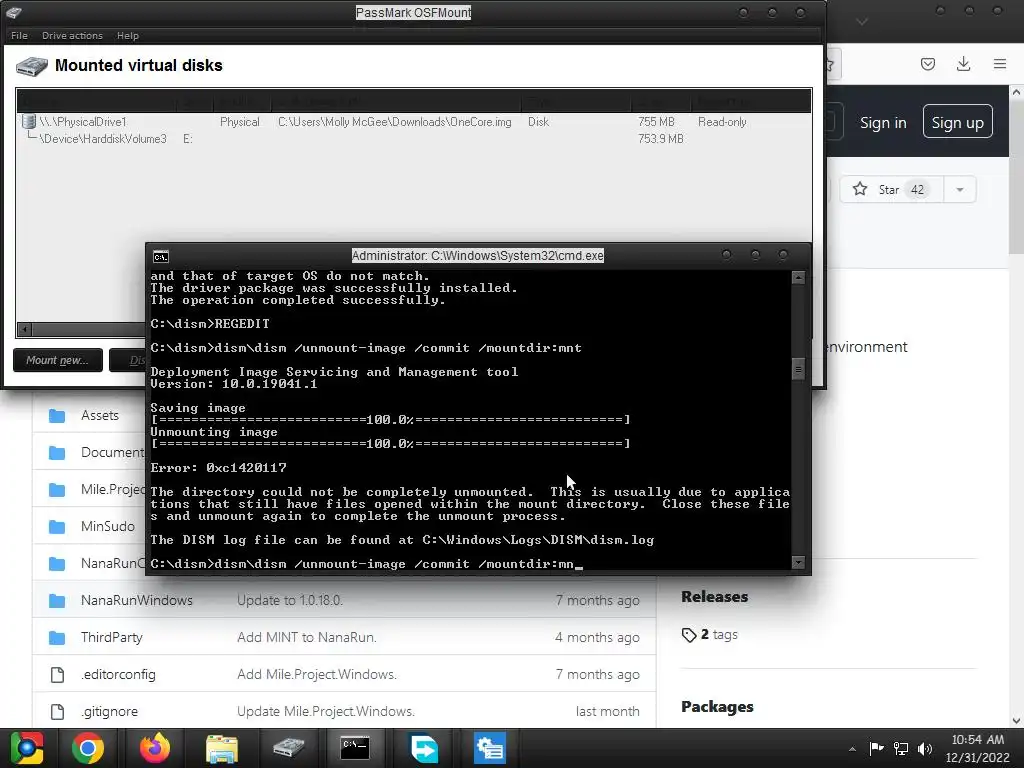The width and height of the screenshot is (1024, 768).
Task: Open the Assets folder
Action: pos(100,415)
